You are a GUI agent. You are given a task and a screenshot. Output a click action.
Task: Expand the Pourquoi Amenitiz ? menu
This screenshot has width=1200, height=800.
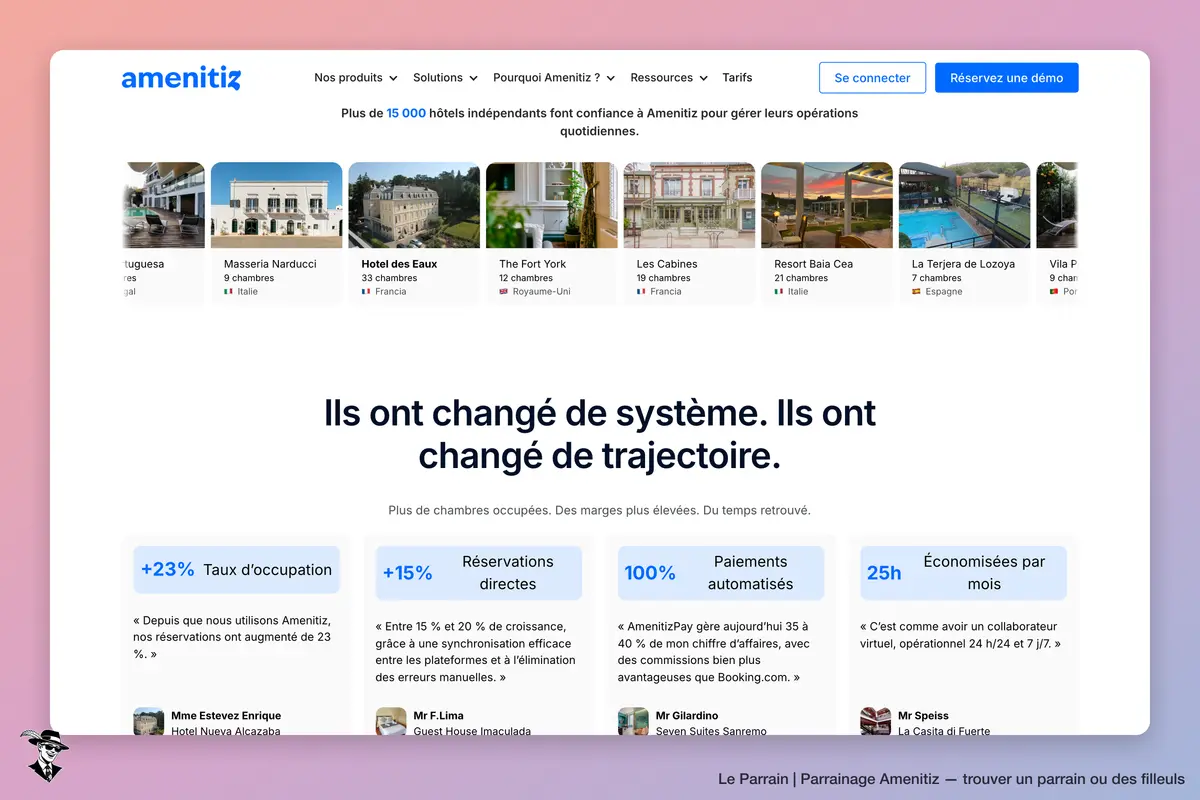[x=554, y=78]
